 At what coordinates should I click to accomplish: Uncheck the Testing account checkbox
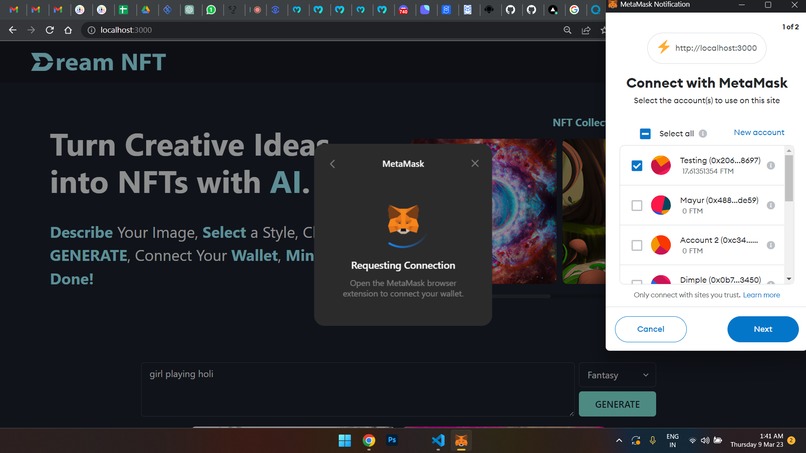637,166
